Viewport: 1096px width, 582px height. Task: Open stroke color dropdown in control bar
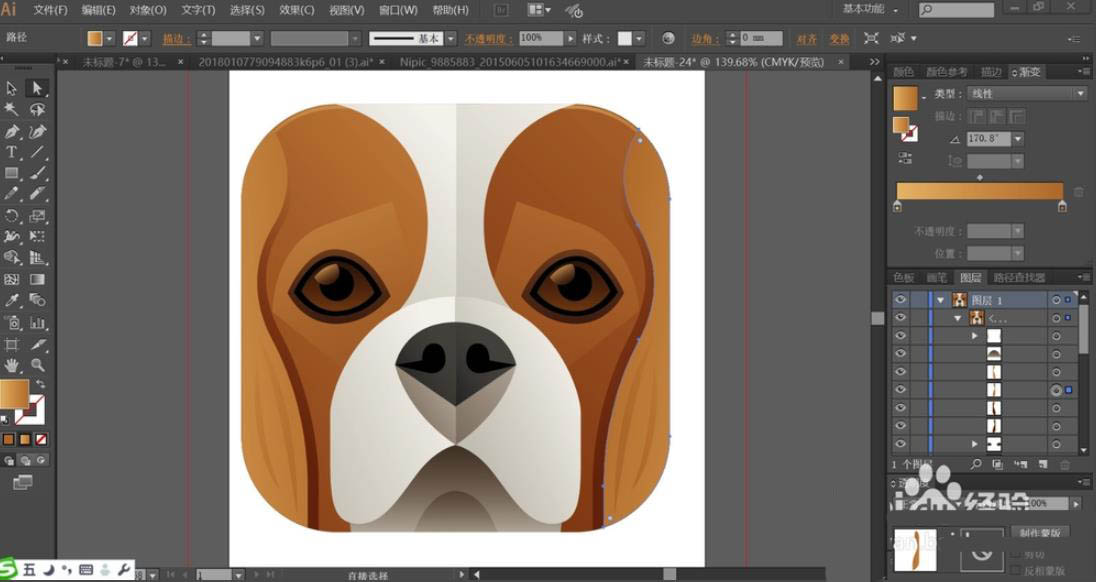[145, 38]
